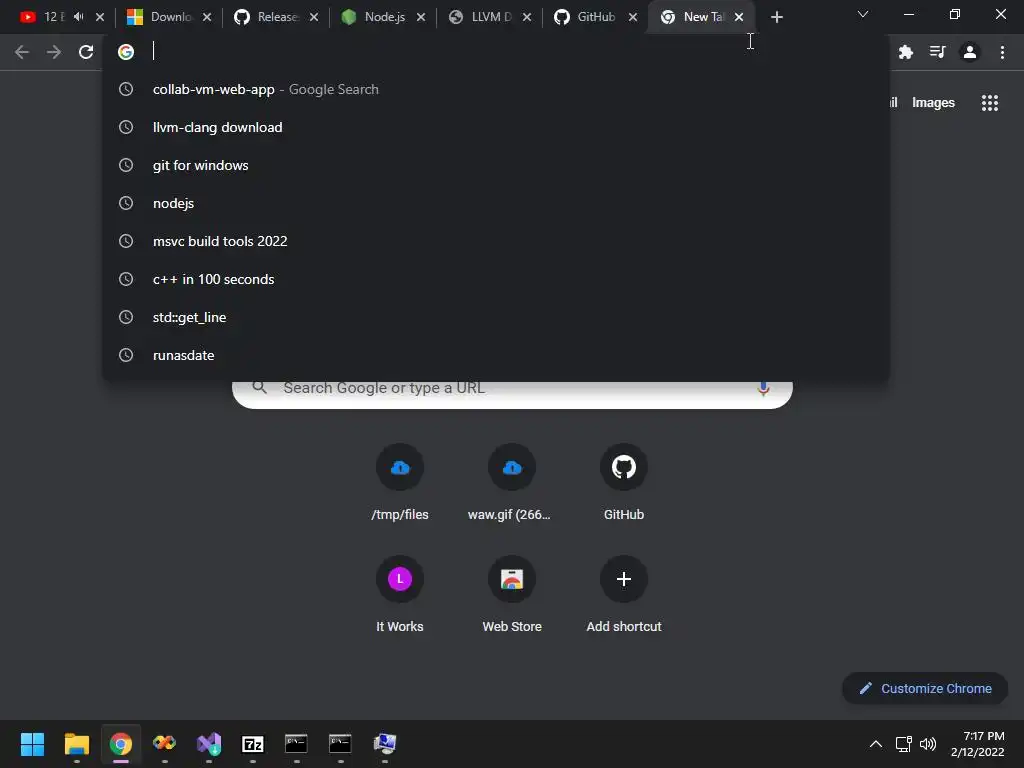This screenshot has width=1024, height=768.
Task: Open File Explorer from taskbar
Action: click(76, 744)
